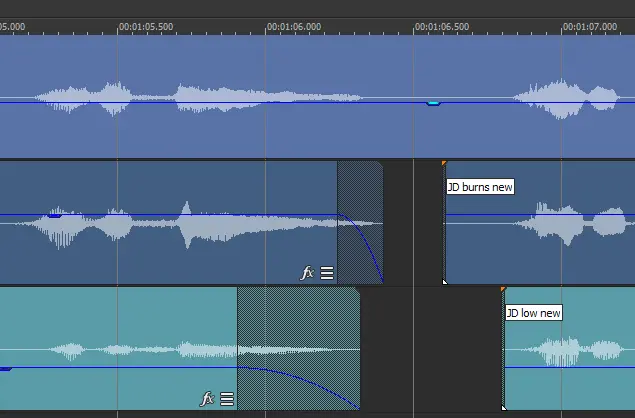Click bottom-left corner handle of 'JD low new' clip
635x418 pixels.
(504, 407)
